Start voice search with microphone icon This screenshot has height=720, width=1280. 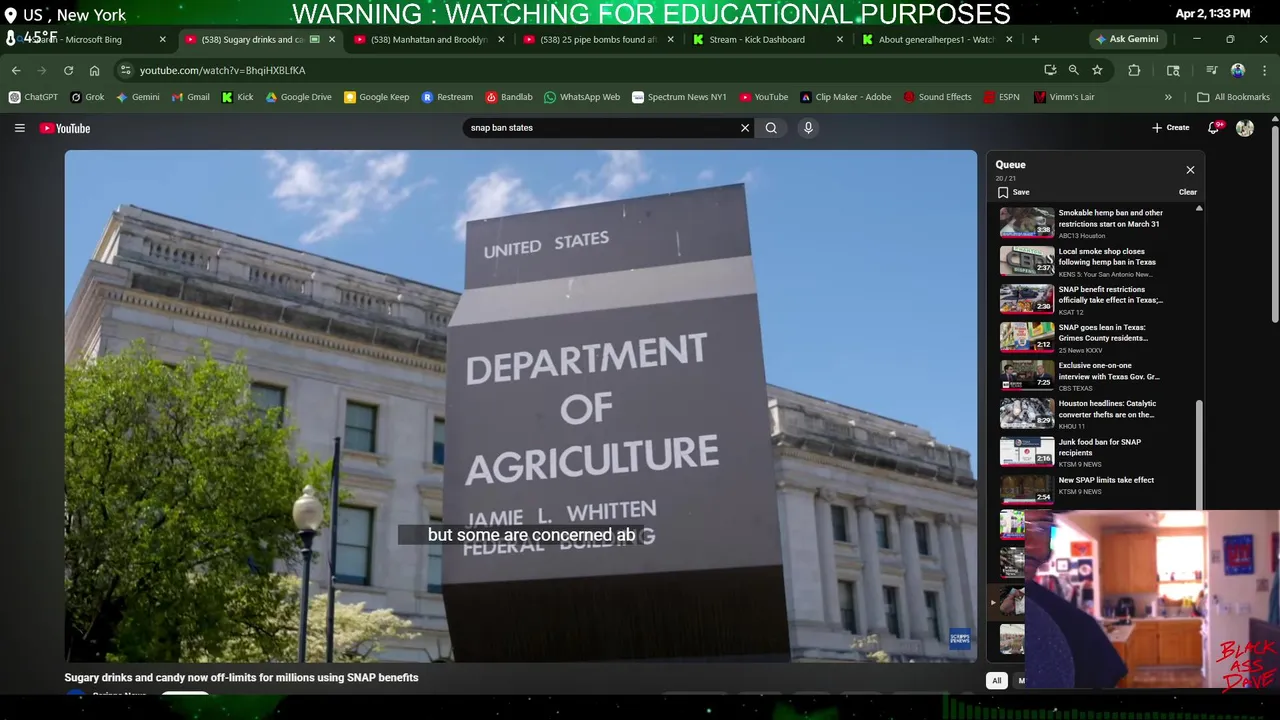pyautogui.click(x=808, y=128)
